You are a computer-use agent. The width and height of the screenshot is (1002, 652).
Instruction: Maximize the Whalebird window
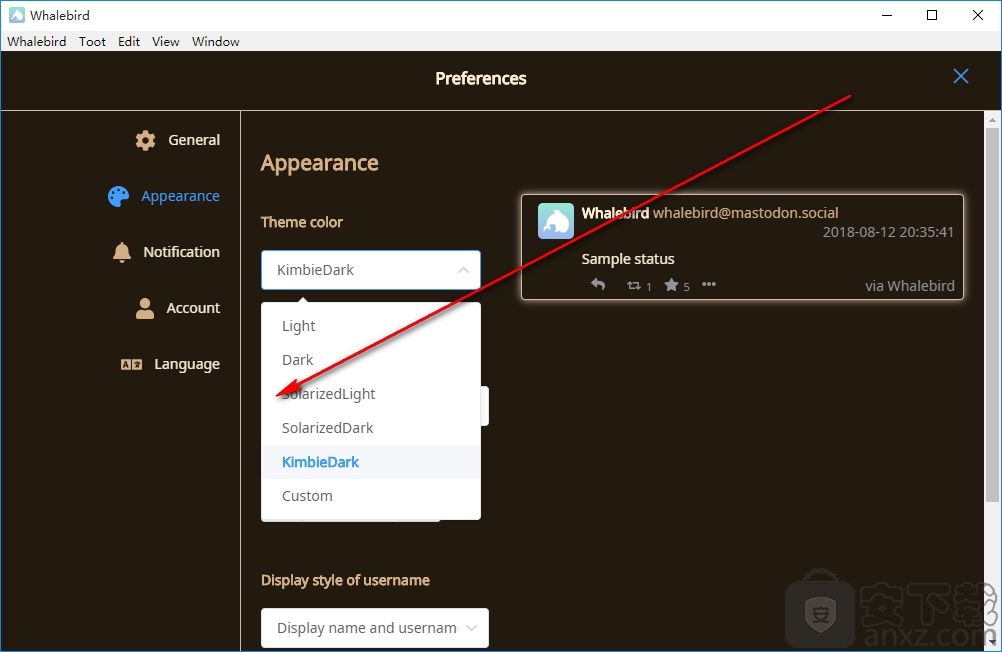coord(932,15)
